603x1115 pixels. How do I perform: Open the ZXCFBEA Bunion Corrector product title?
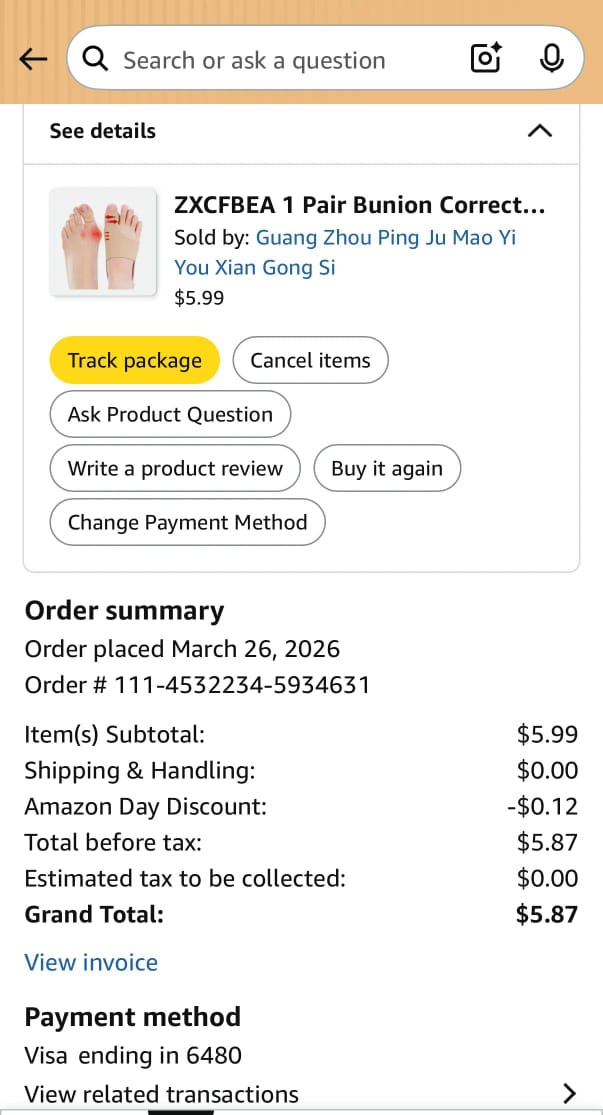pyautogui.click(x=360, y=205)
